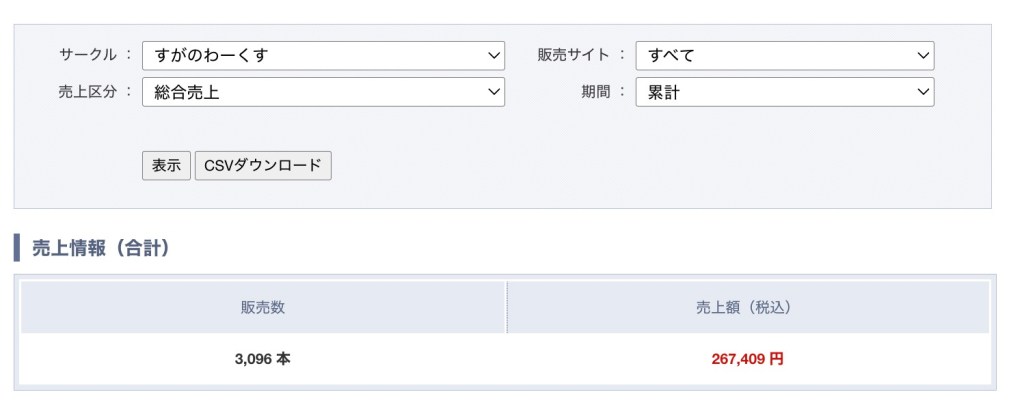Click the 販売数 column header
1024x407 pixels.
(263, 308)
